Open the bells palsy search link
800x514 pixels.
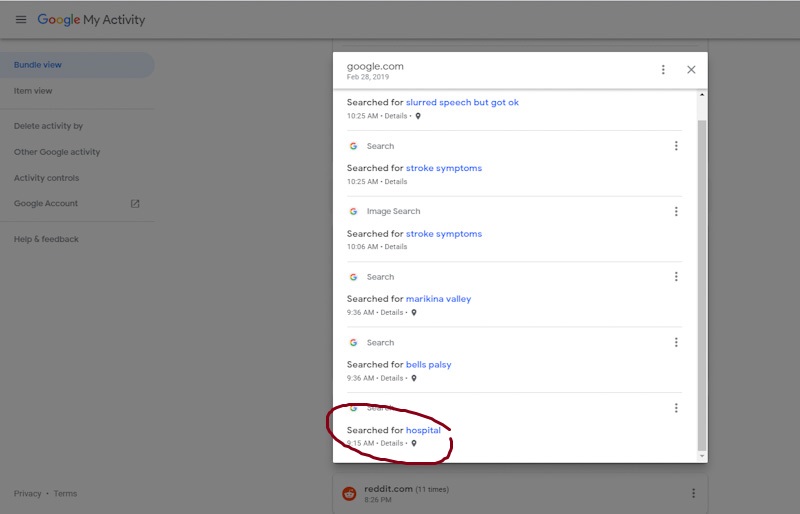tap(429, 364)
